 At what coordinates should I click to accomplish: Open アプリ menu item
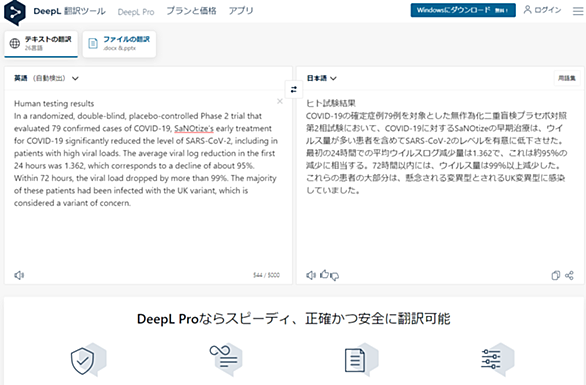point(241,11)
